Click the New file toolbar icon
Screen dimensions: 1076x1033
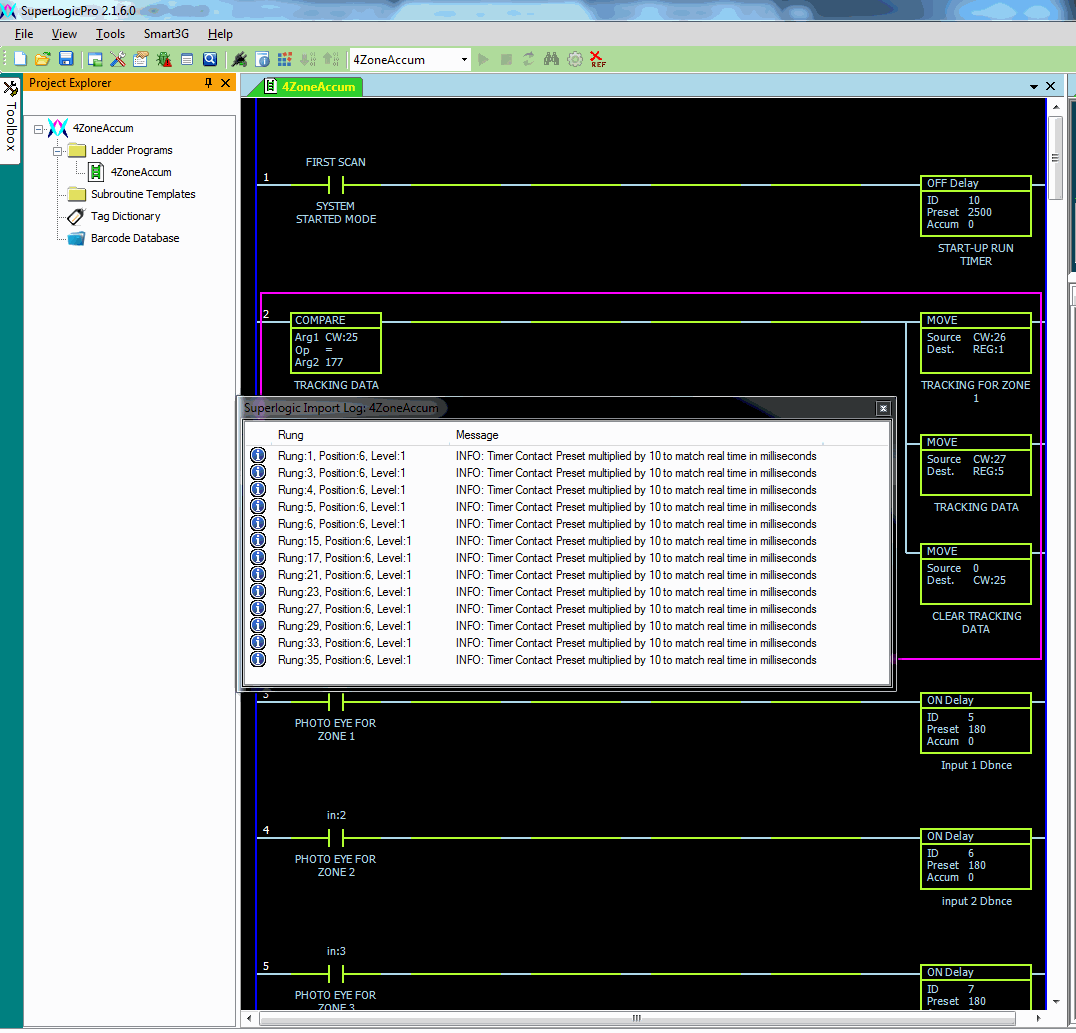click(20, 60)
